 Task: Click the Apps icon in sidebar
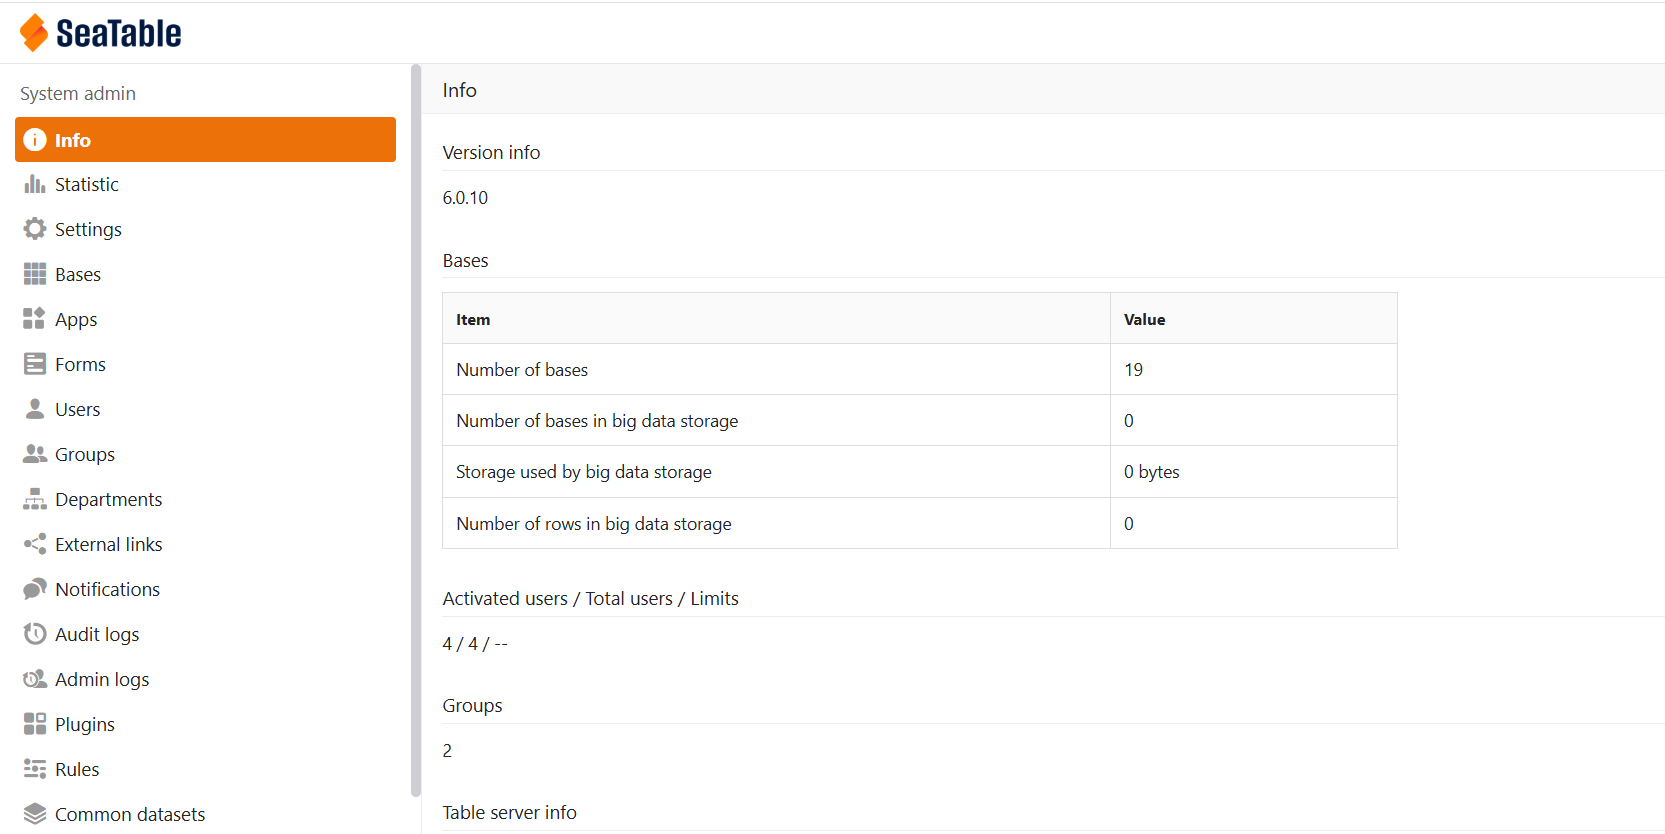(x=35, y=319)
